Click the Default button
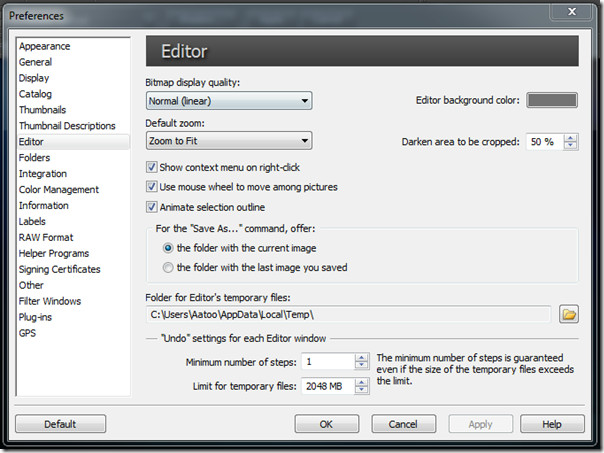 tap(60, 424)
